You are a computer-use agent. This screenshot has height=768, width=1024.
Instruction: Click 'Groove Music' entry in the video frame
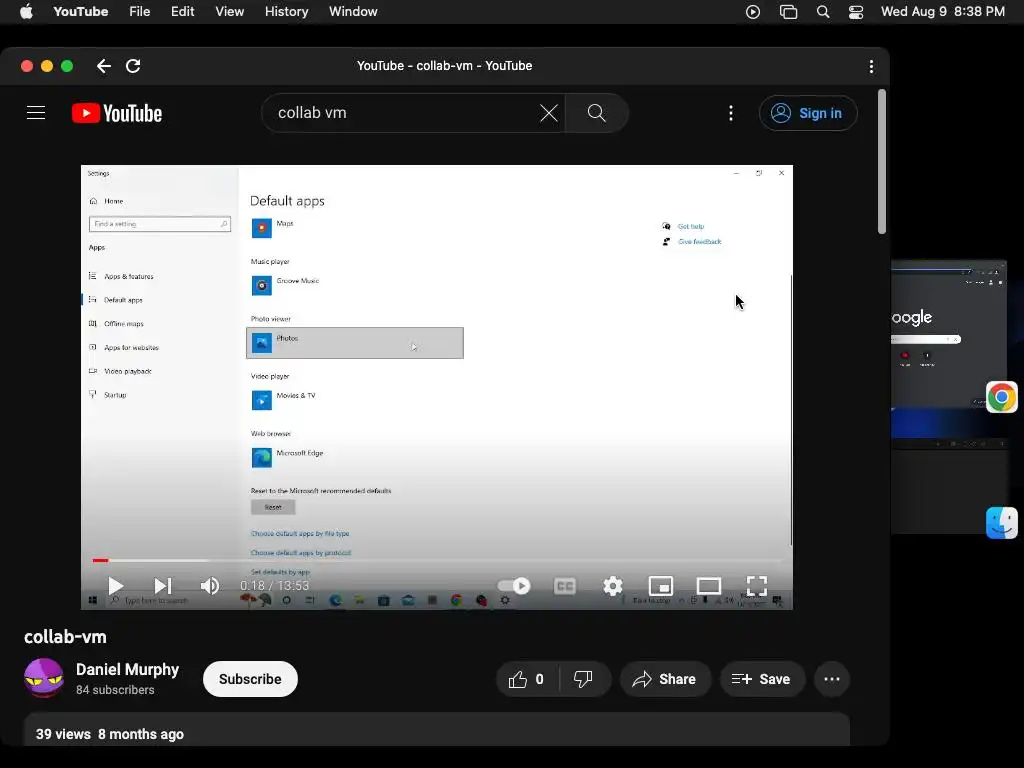click(x=285, y=285)
